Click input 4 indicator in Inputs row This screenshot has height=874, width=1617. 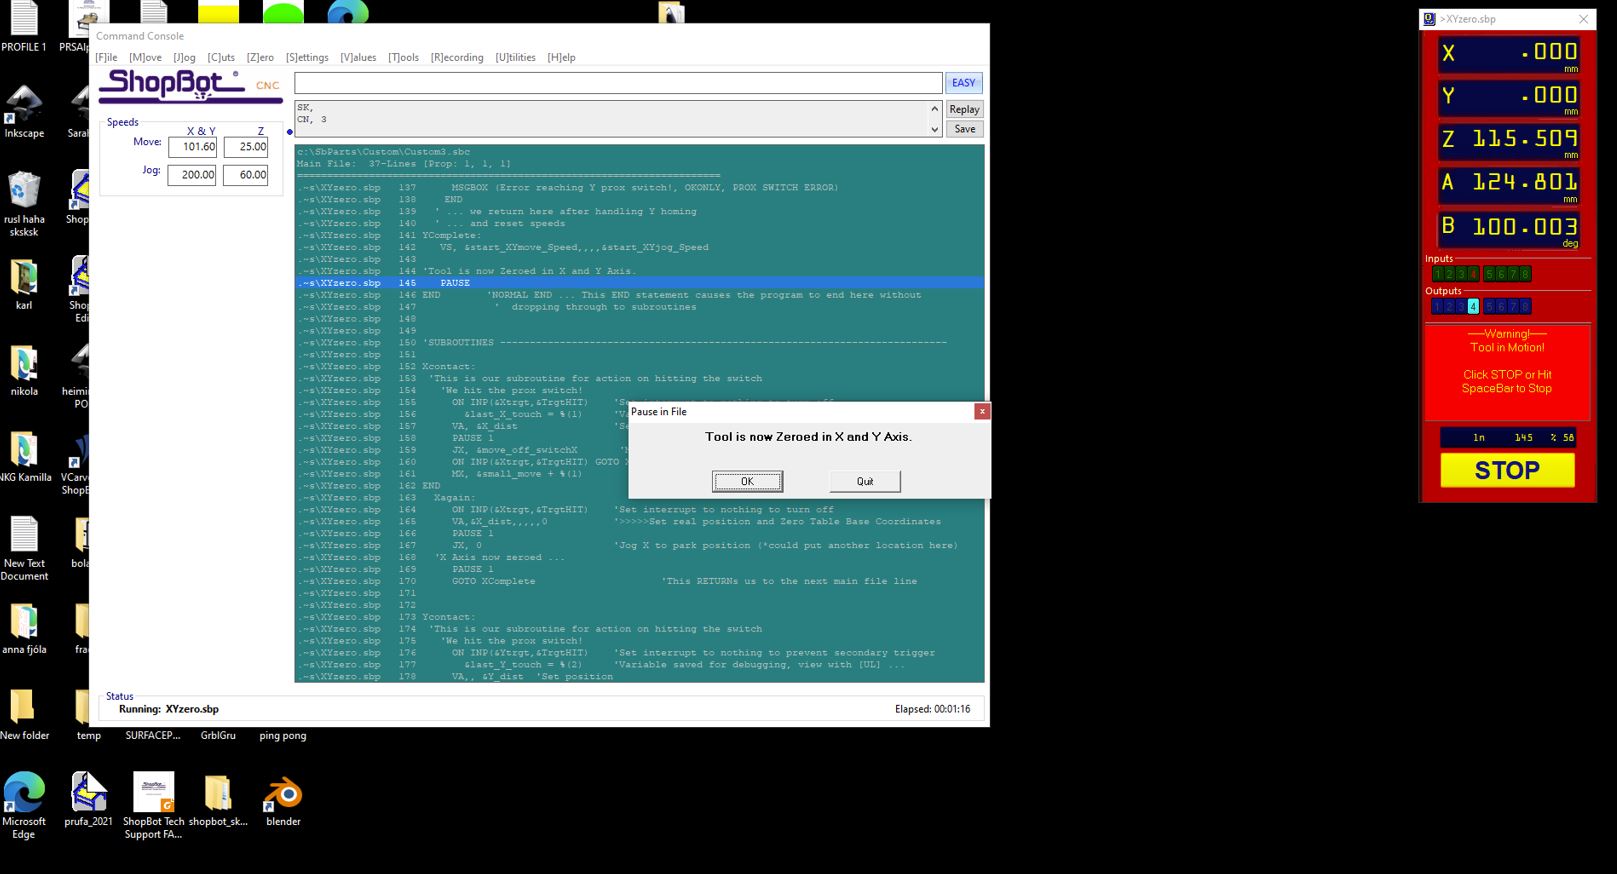[1473, 274]
